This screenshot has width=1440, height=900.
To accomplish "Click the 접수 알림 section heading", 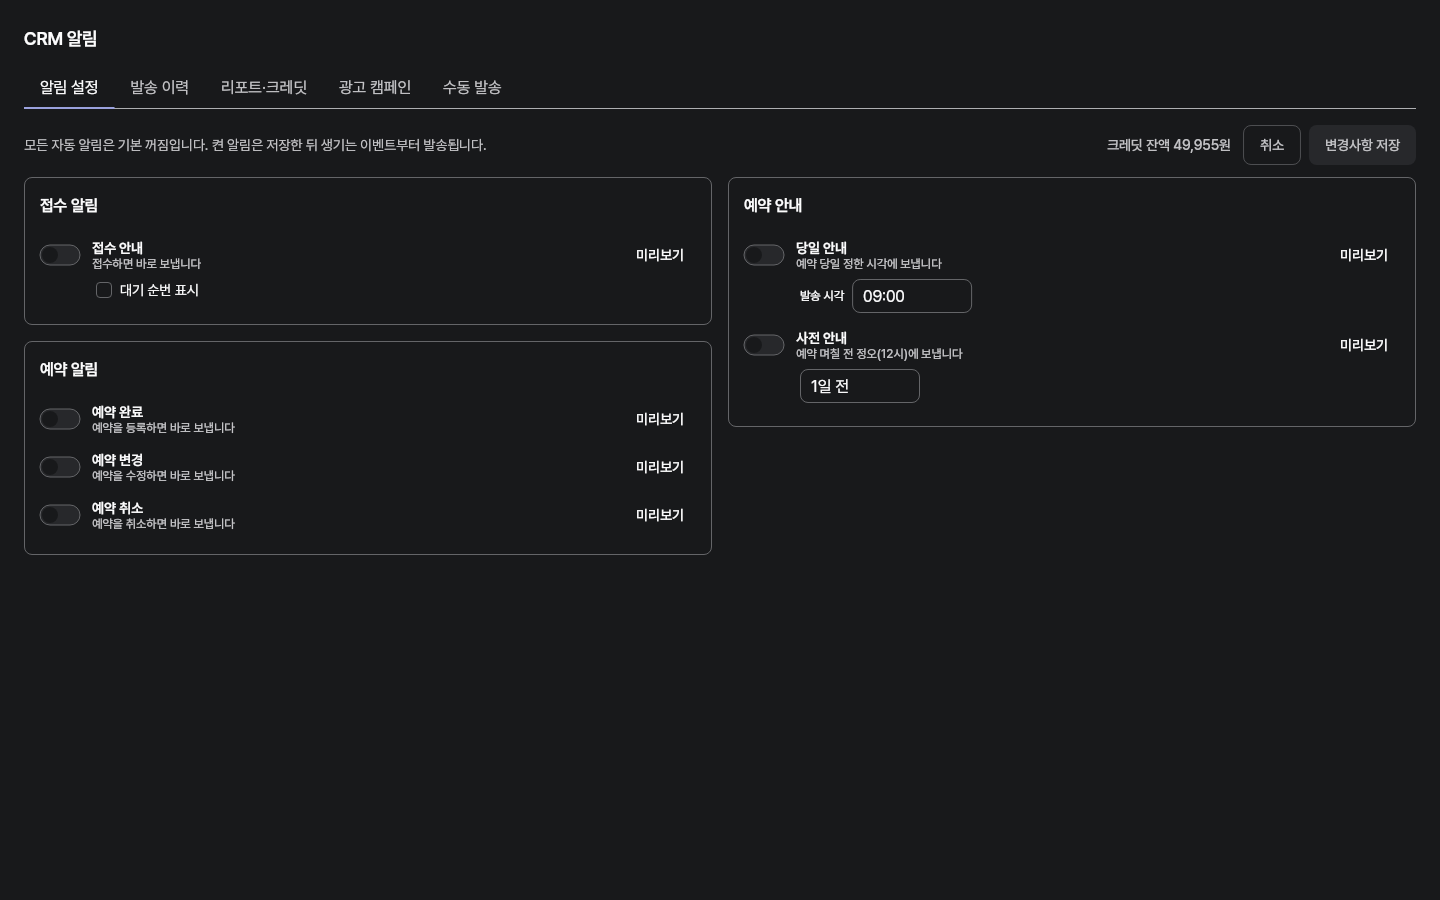I will [x=69, y=205].
